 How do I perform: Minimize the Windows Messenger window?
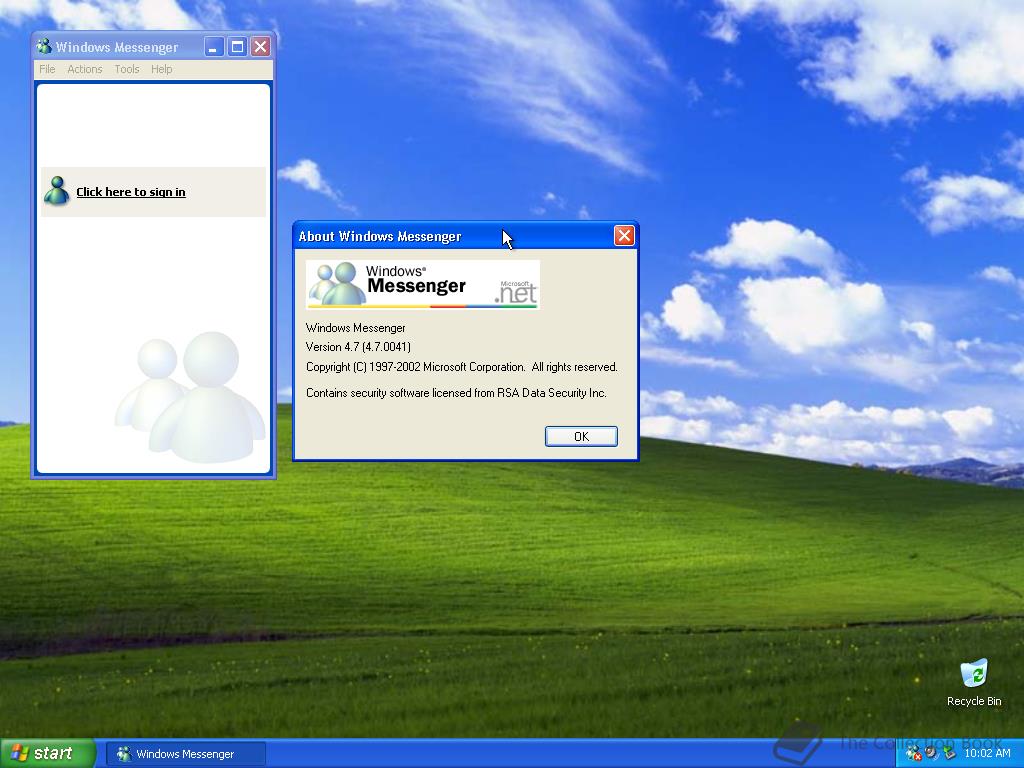(214, 46)
